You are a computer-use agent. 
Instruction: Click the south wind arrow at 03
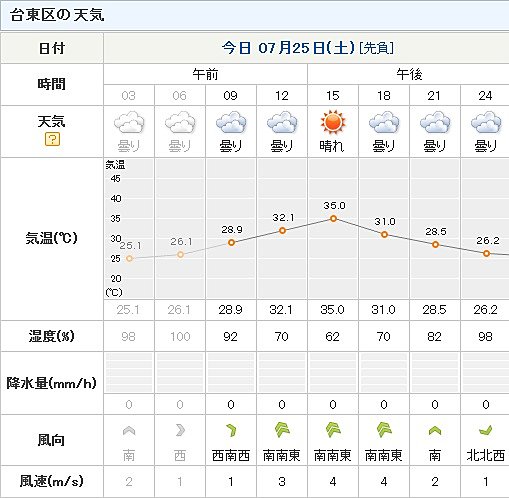click(x=129, y=431)
